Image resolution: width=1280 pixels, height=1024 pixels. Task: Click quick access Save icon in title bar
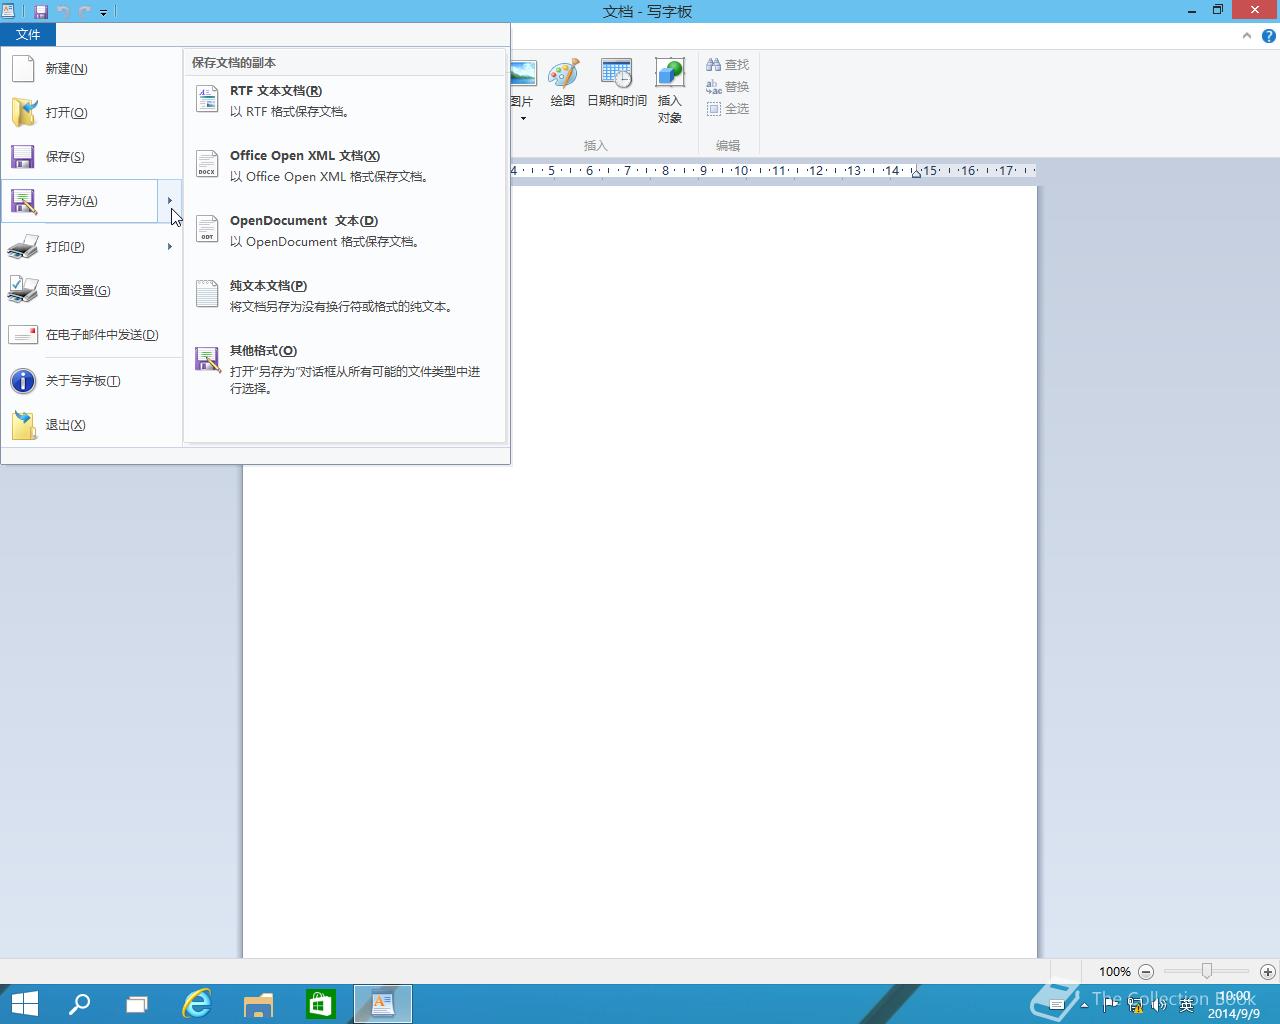(41, 12)
